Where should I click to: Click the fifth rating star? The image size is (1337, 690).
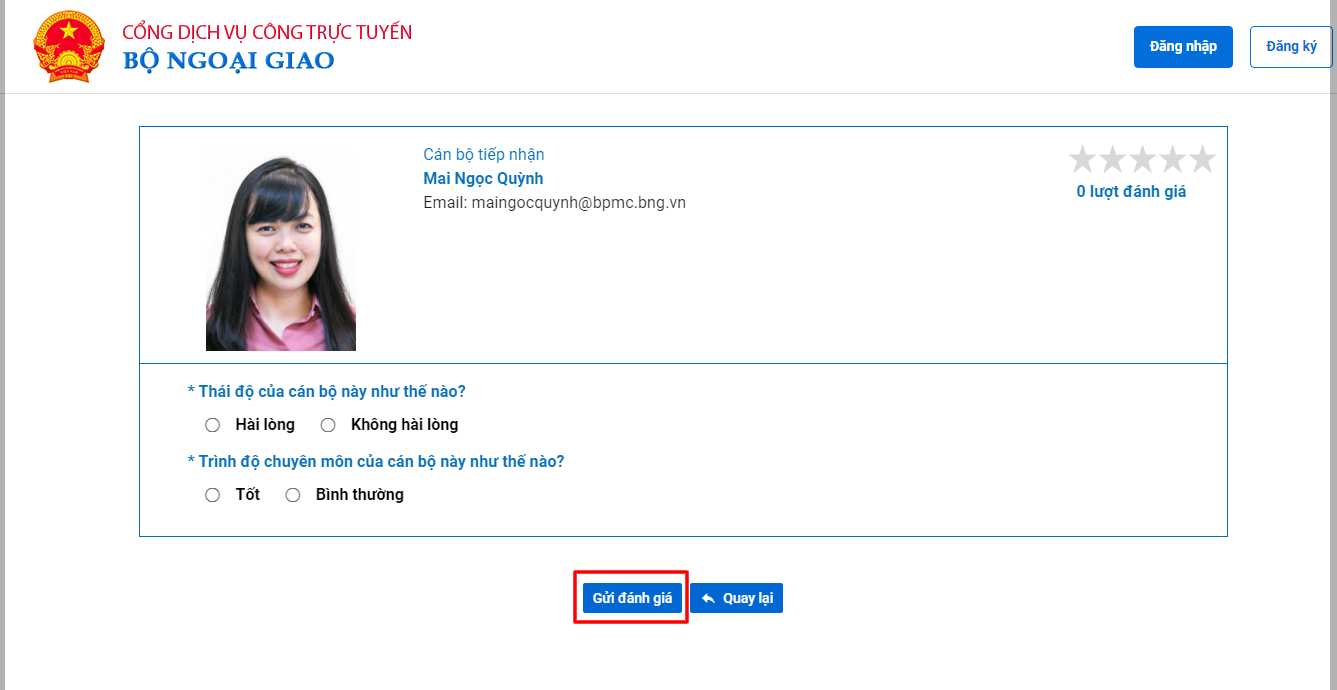point(1202,159)
